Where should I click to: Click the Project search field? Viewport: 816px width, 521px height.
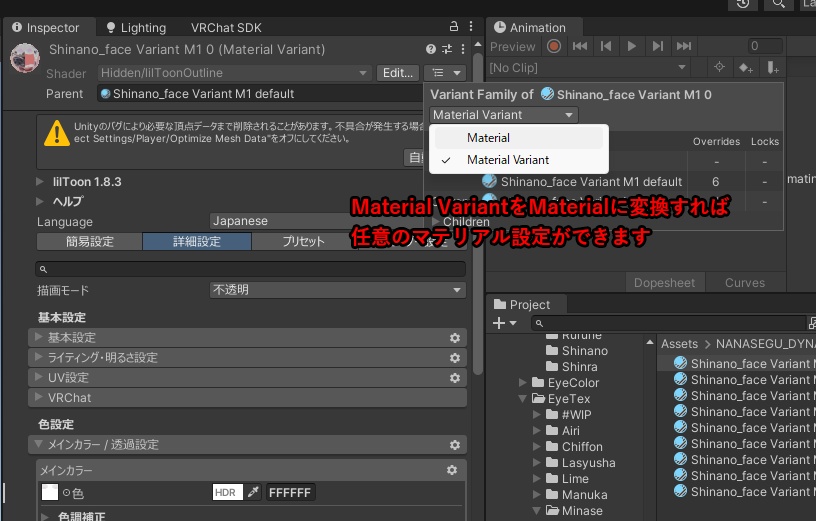pos(669,323)
